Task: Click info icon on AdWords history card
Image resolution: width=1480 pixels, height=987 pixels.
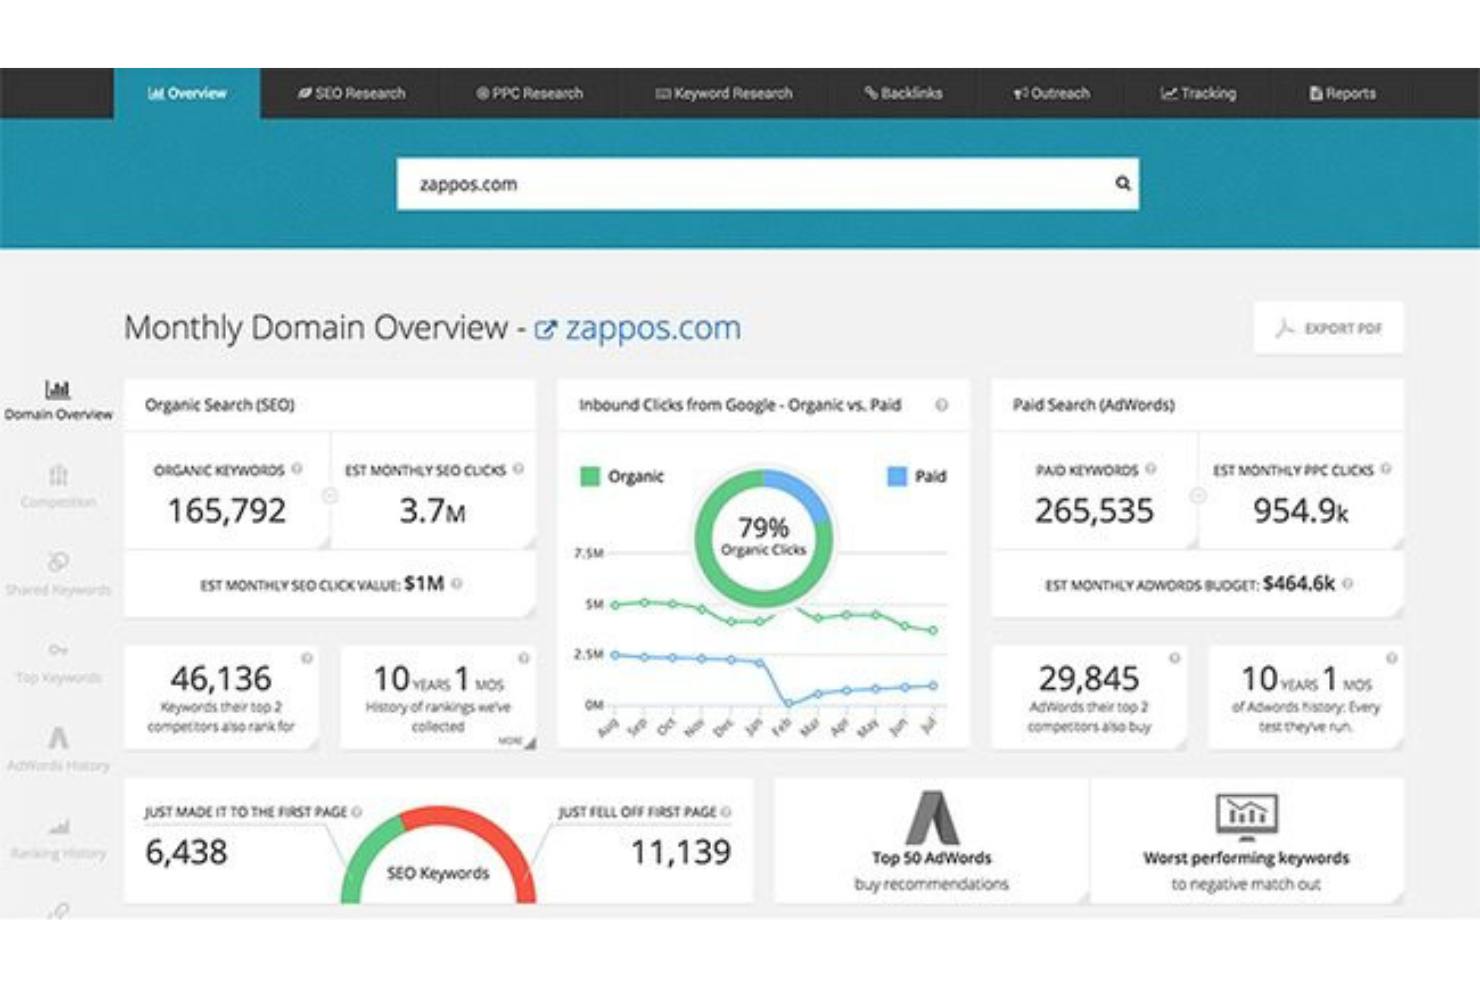Action: click(1391, 658)
